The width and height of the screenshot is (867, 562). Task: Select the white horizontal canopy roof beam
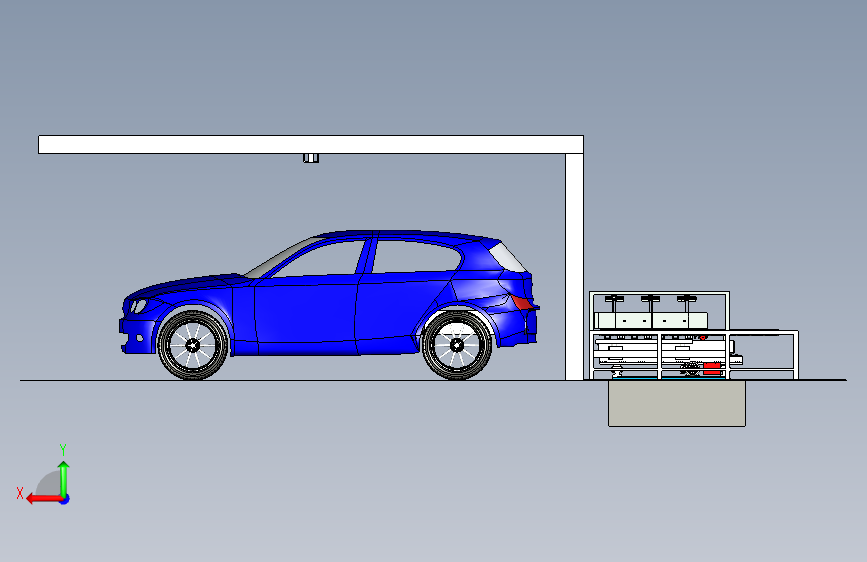pyautogui.click(x=311, y=144)
